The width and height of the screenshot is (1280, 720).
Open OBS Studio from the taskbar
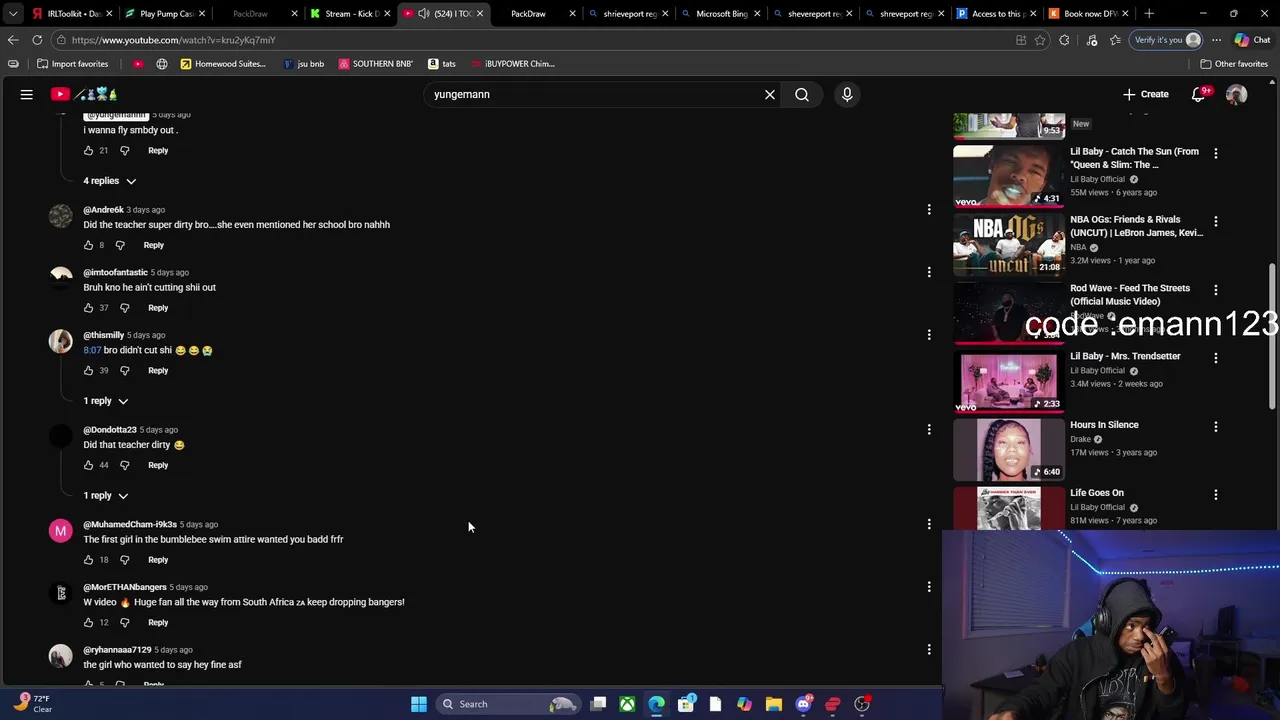862,704
